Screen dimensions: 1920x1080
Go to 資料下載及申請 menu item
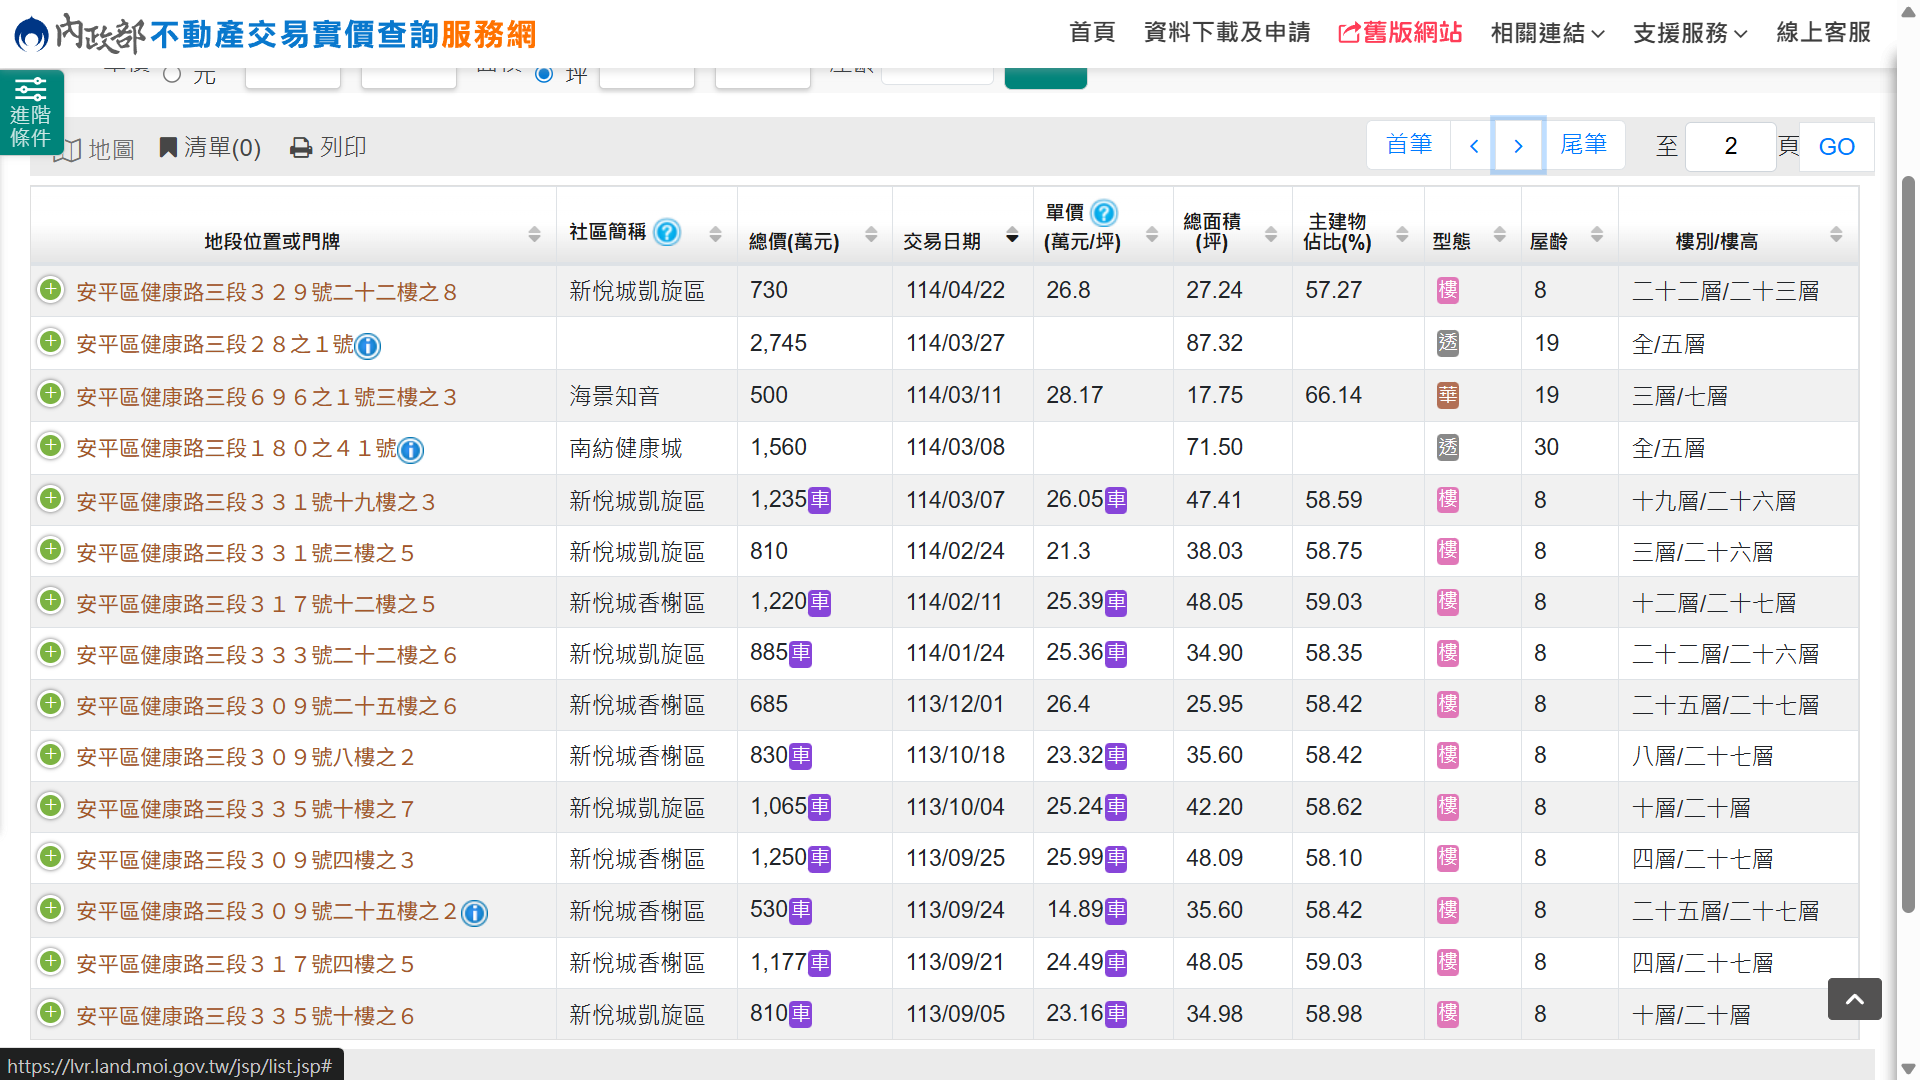1227,33
